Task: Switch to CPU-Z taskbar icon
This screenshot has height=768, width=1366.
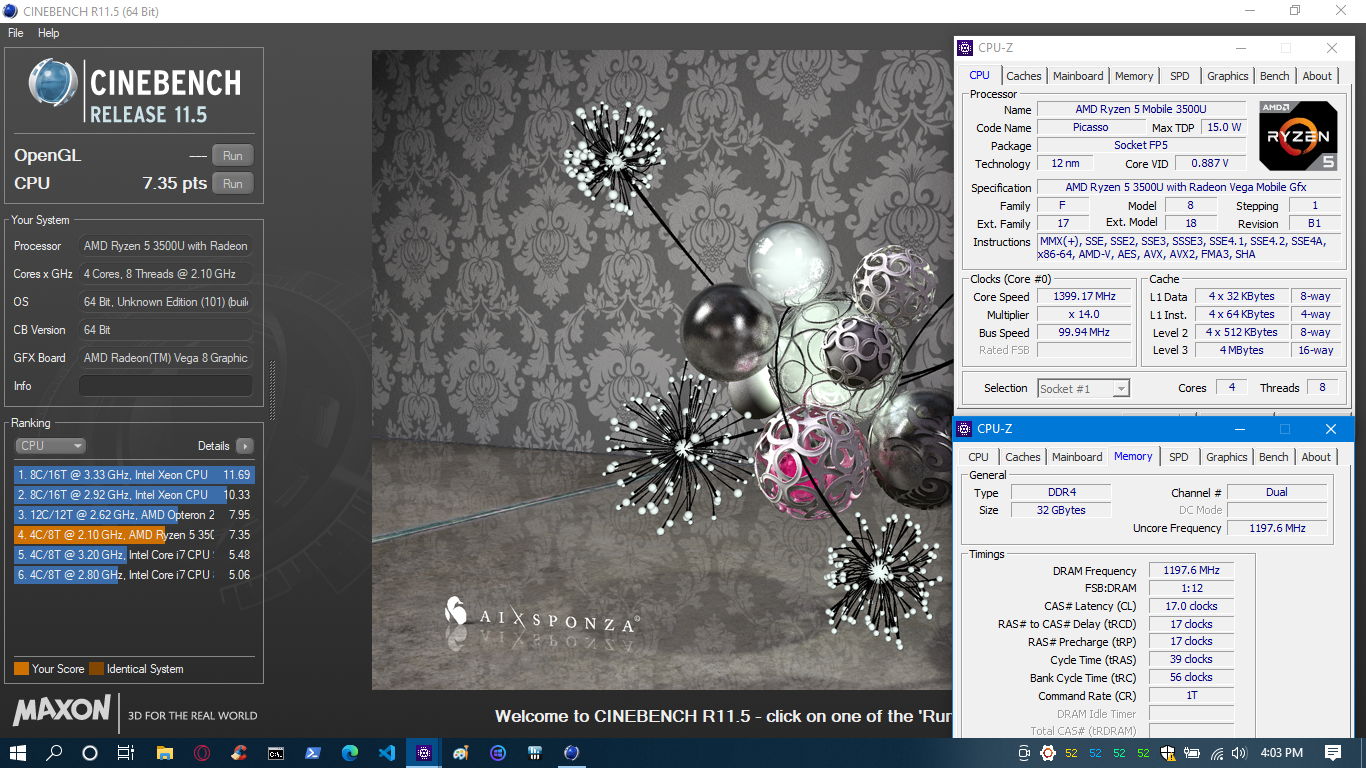Action: pyautogui.click(x=423, y=753)
